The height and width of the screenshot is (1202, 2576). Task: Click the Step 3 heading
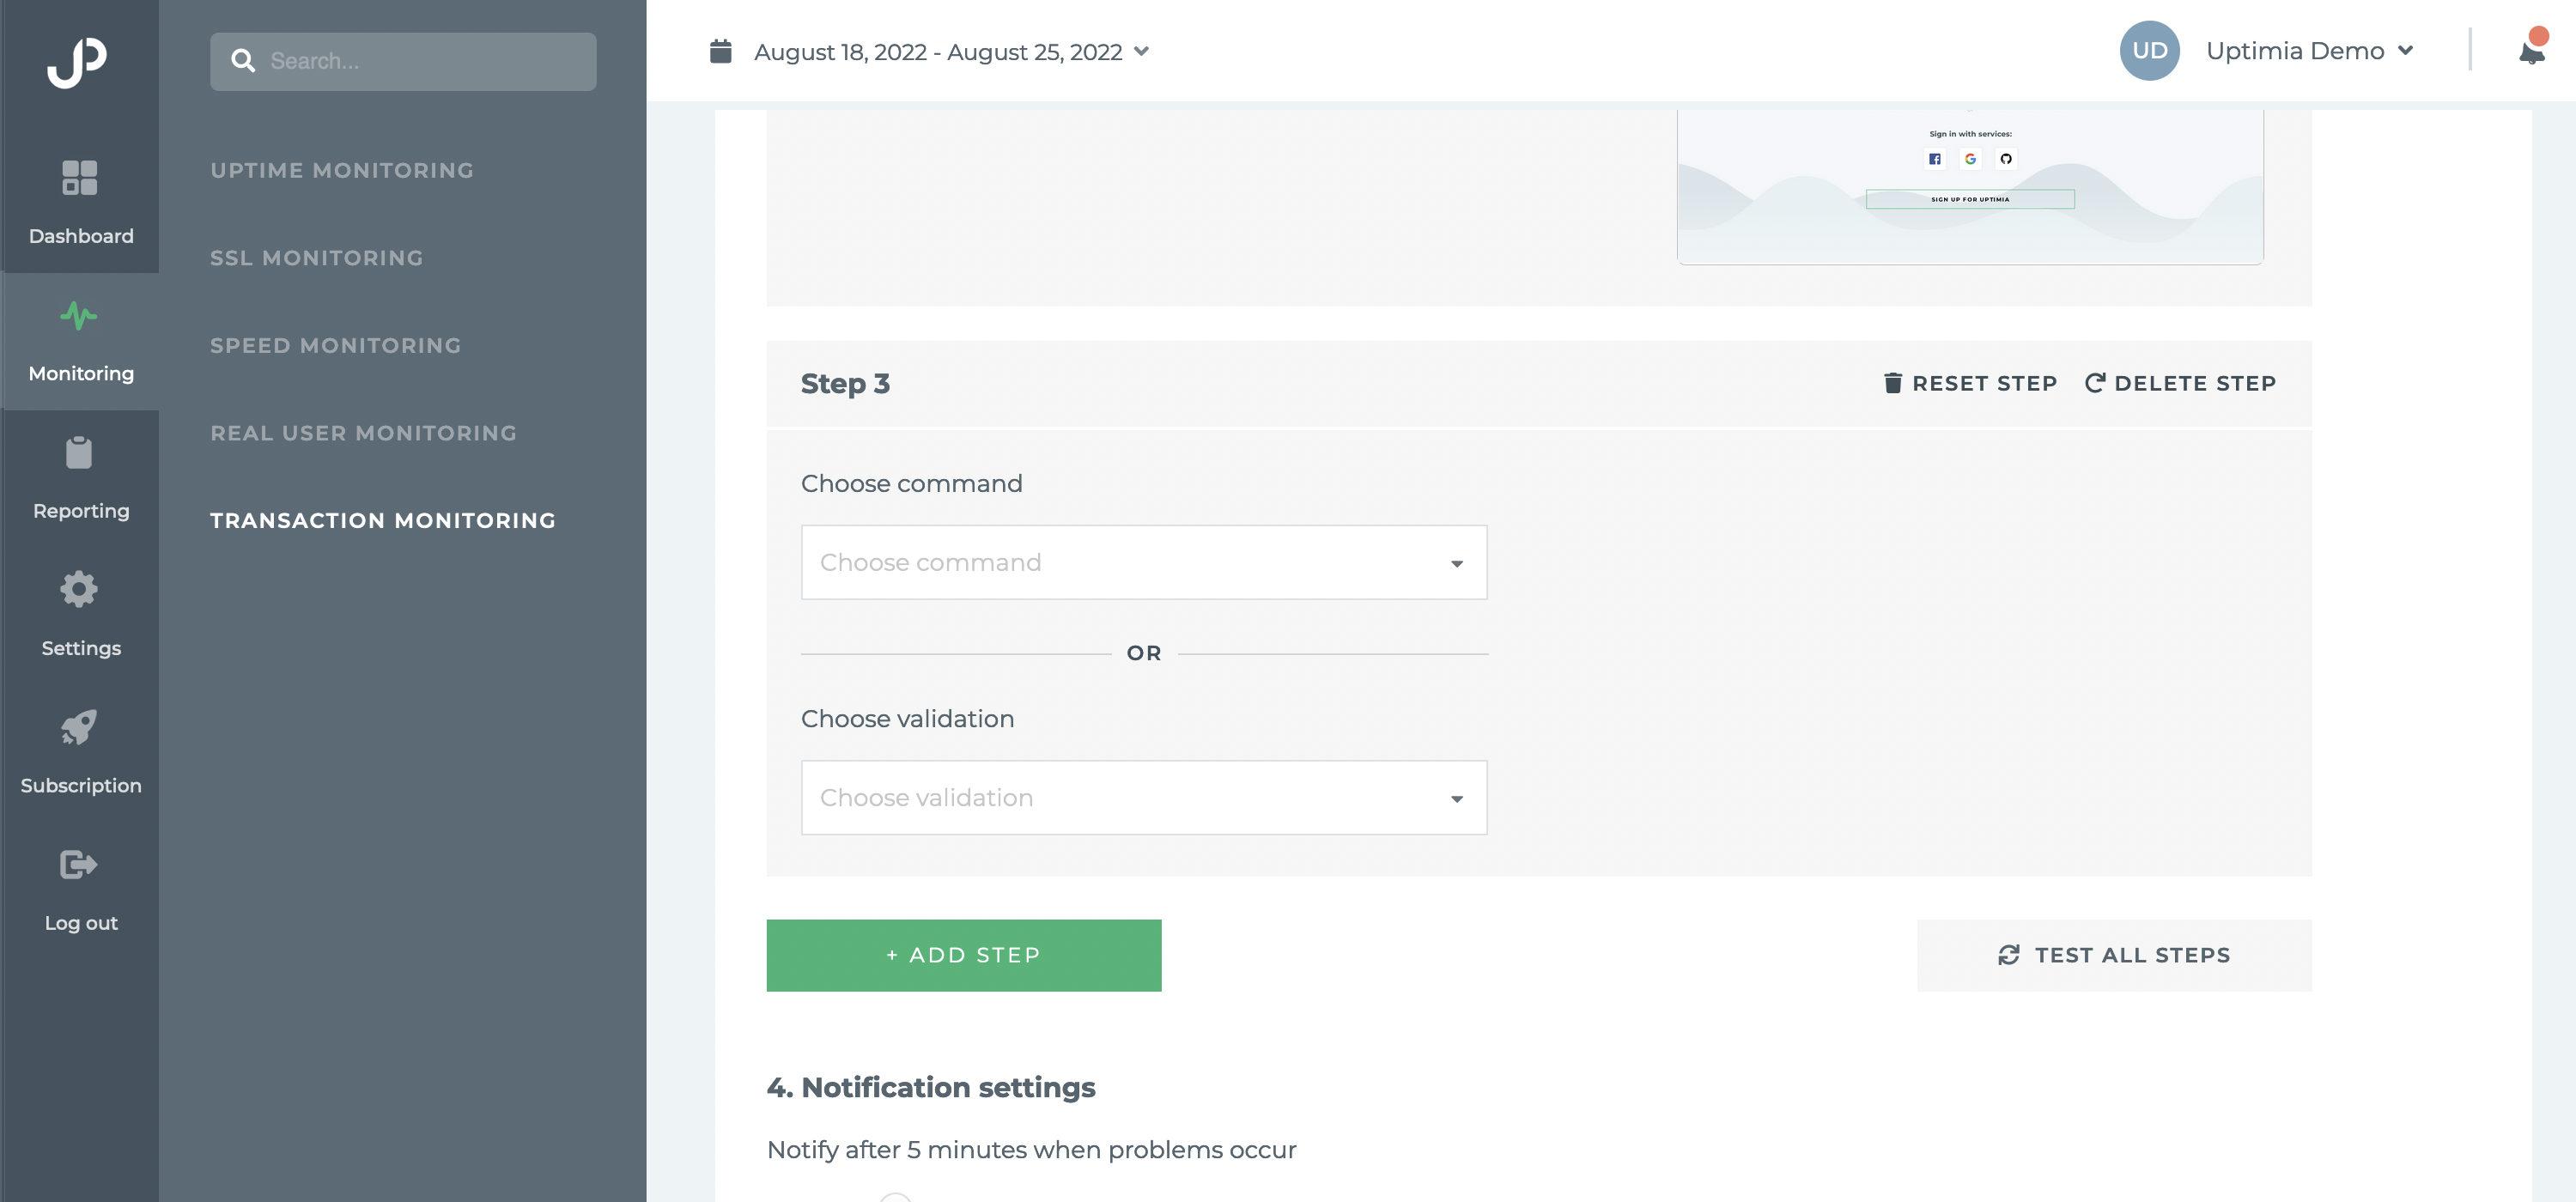click(x=845, y=383)
